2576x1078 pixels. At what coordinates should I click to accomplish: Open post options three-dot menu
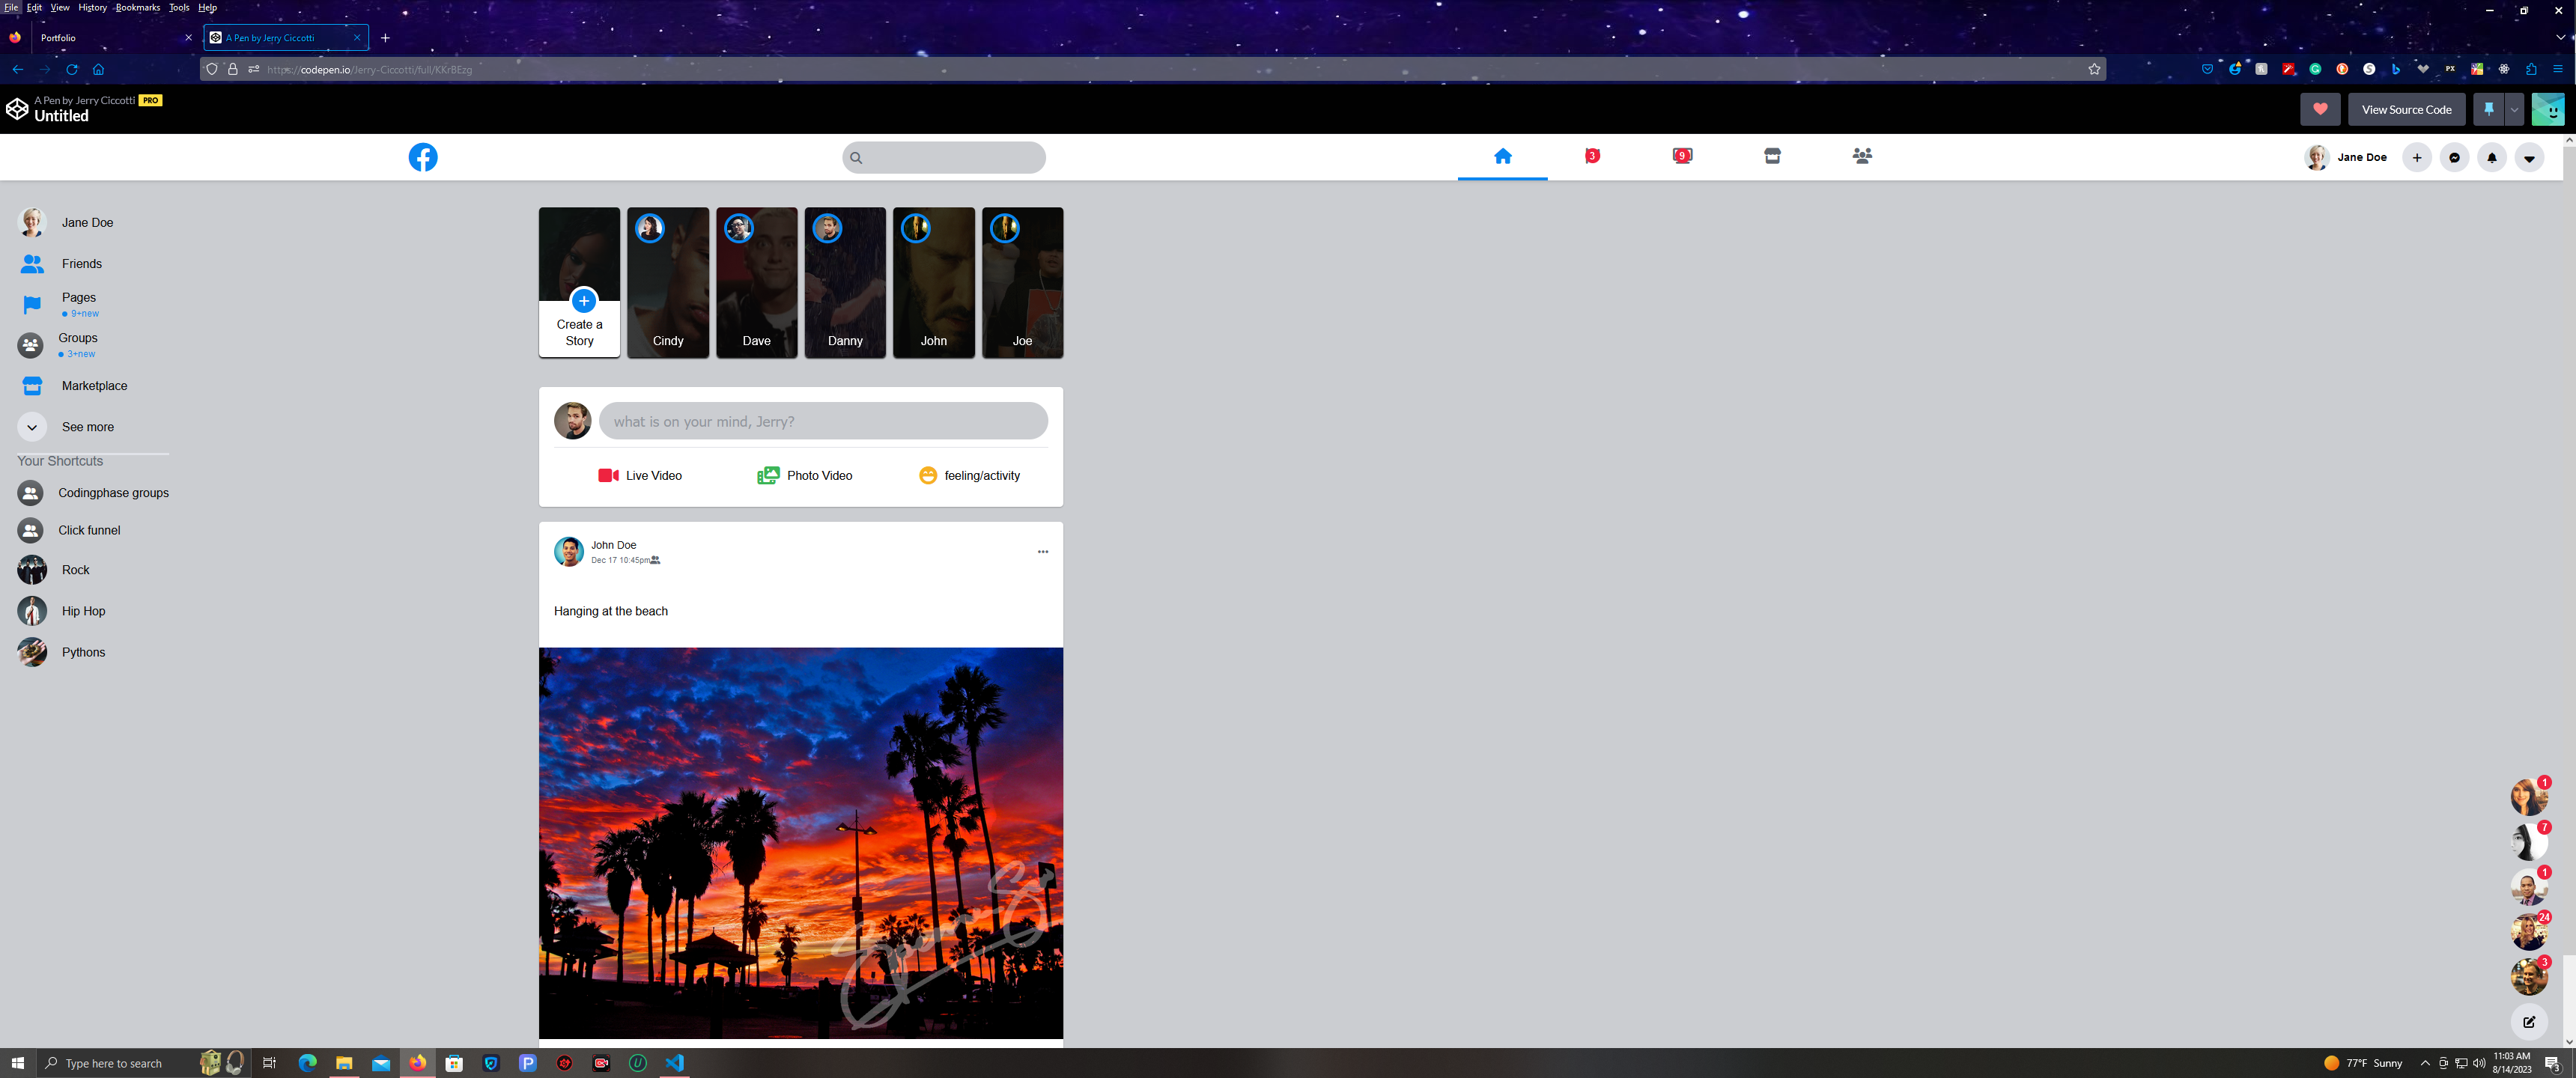[1042, 552]
